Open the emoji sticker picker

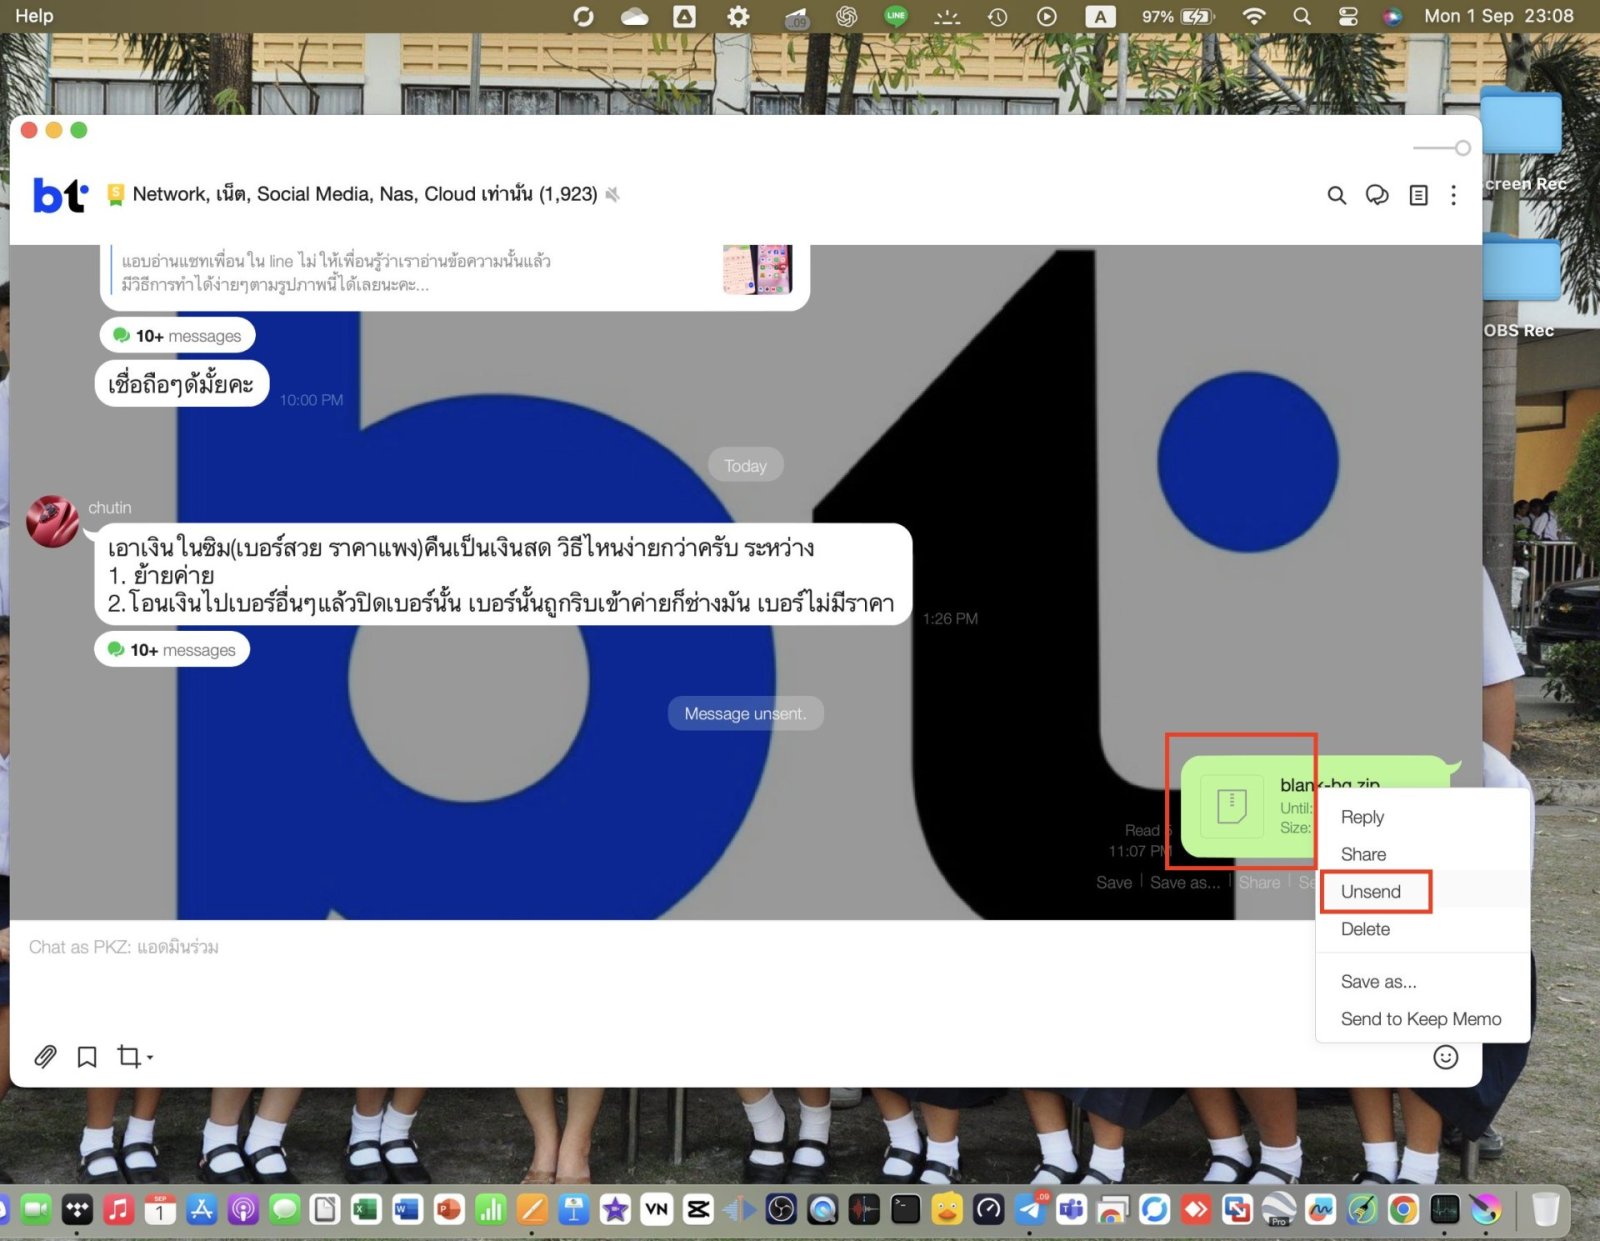pos(1445,1057)
